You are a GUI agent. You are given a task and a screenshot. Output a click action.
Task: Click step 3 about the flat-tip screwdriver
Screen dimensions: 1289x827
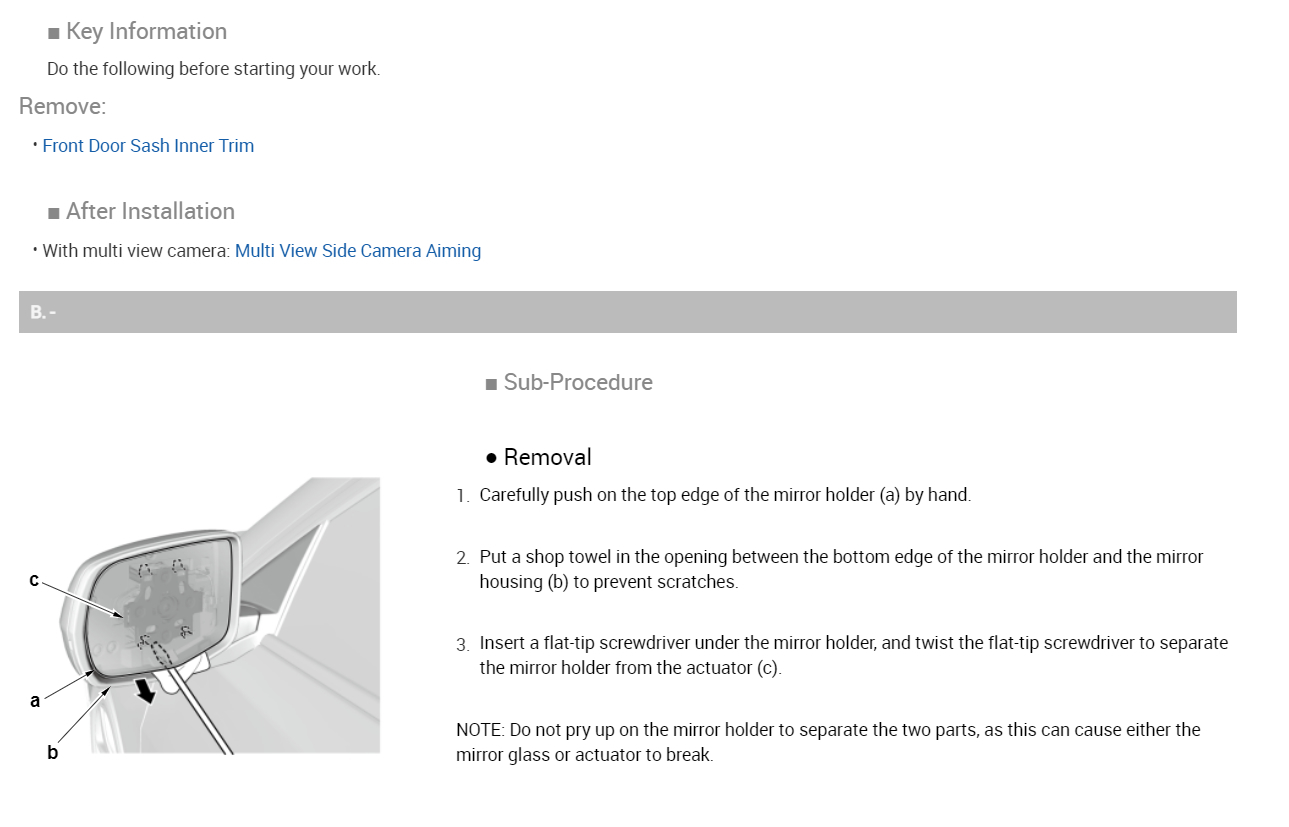click(853, 655)
